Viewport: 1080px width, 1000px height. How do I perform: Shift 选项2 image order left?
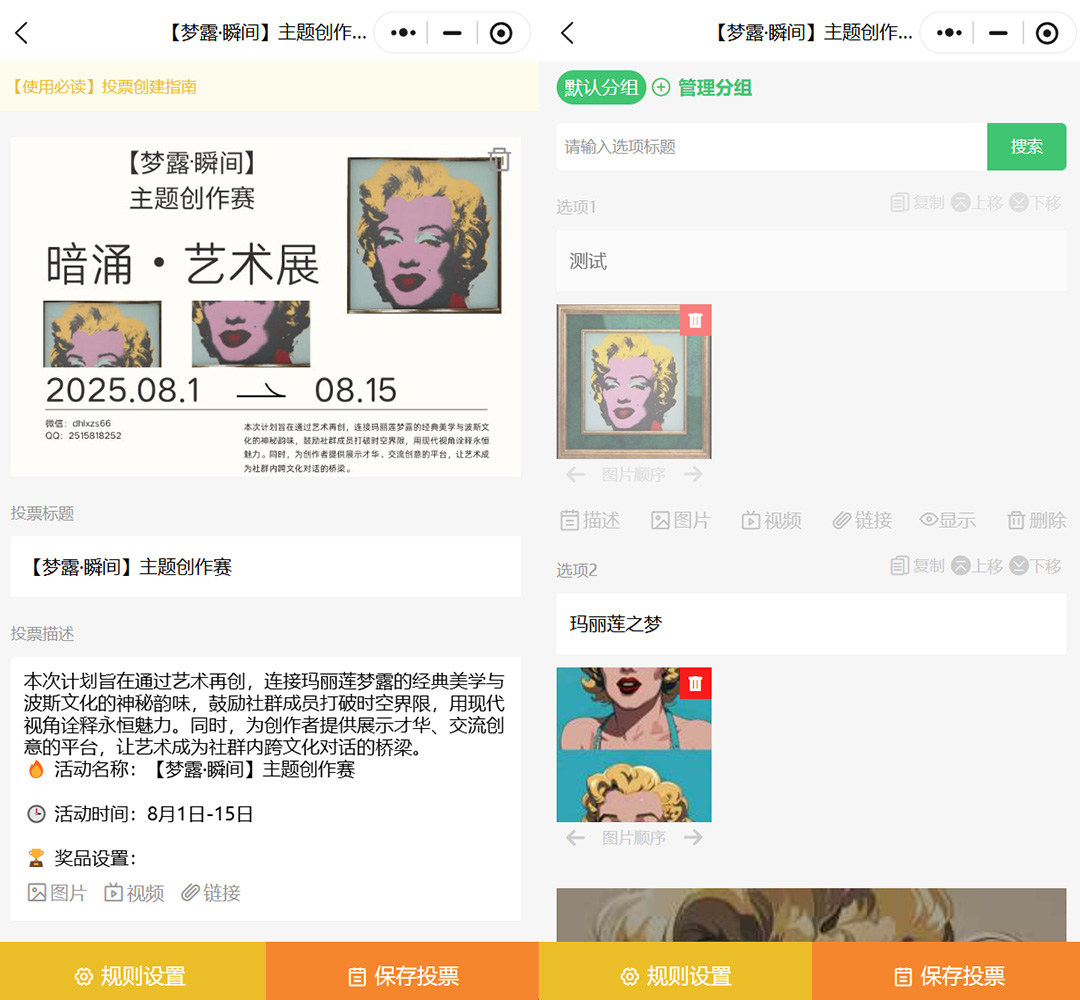point(576,837)
